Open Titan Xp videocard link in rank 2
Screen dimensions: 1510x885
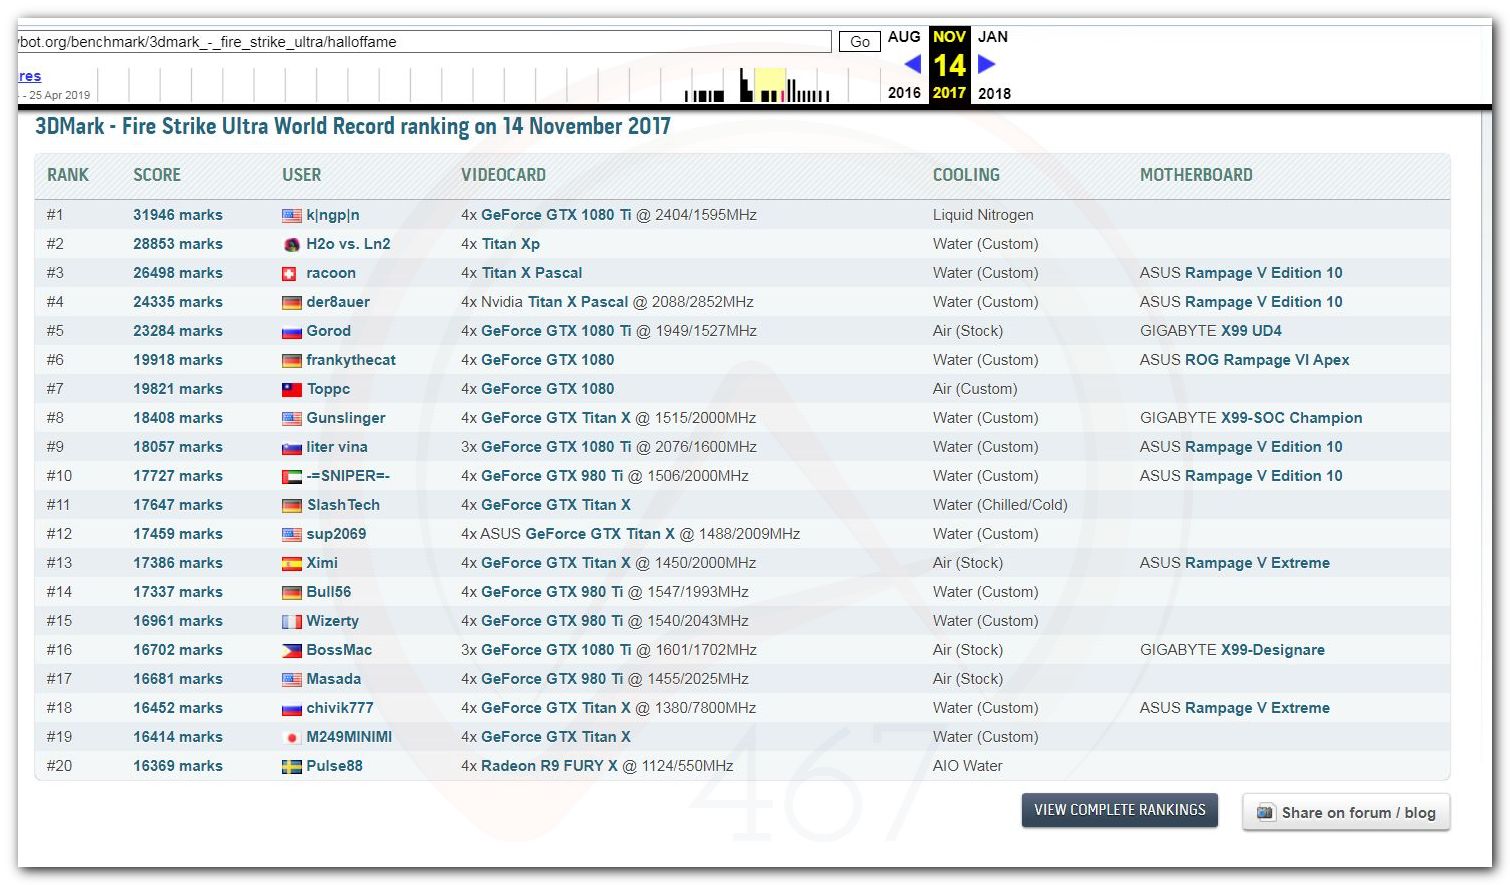click(x=511, y=244)
